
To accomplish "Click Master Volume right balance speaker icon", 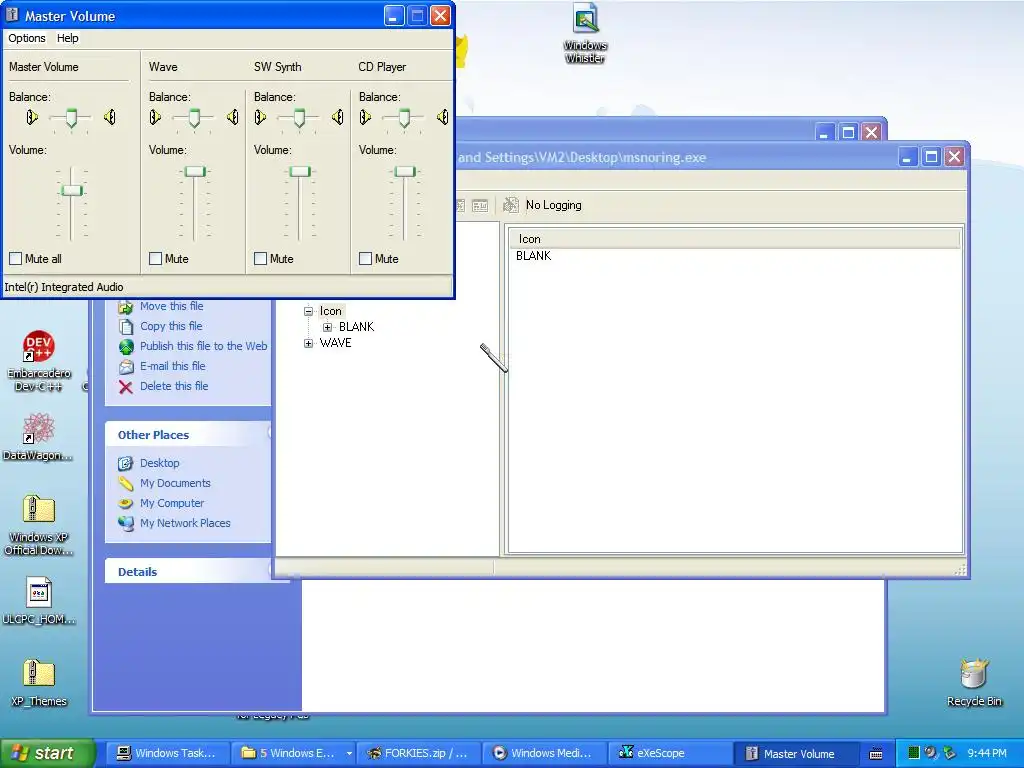I will (110, 118).
